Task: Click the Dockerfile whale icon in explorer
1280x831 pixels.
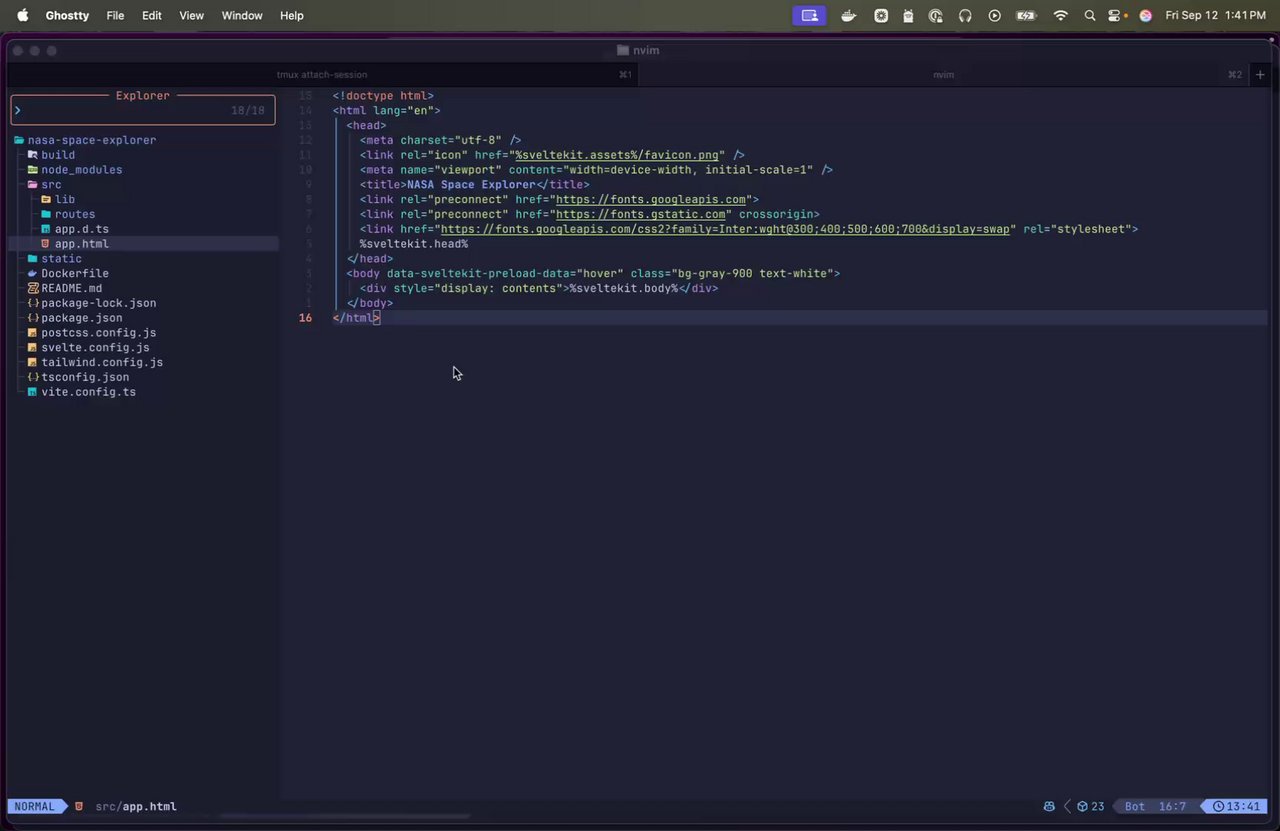Action: tap(32, 273)
